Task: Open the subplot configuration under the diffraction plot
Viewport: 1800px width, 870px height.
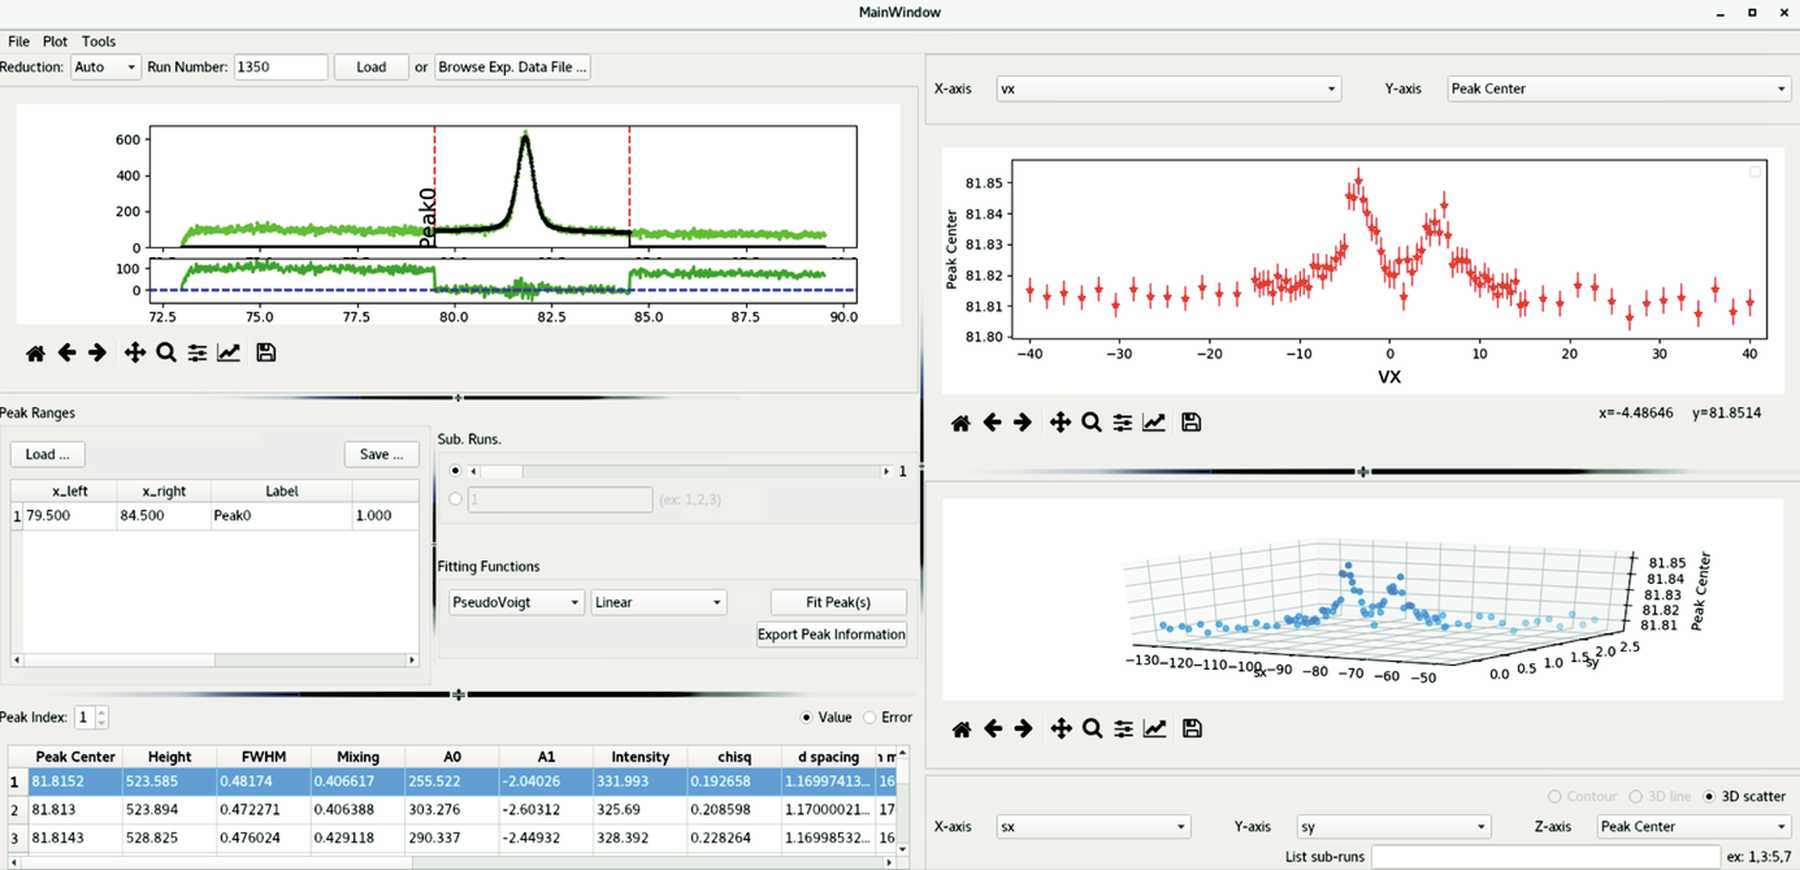Action: 197,353
